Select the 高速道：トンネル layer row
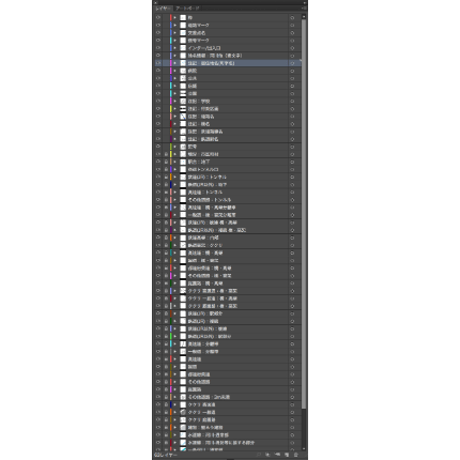 coord(228,192)
